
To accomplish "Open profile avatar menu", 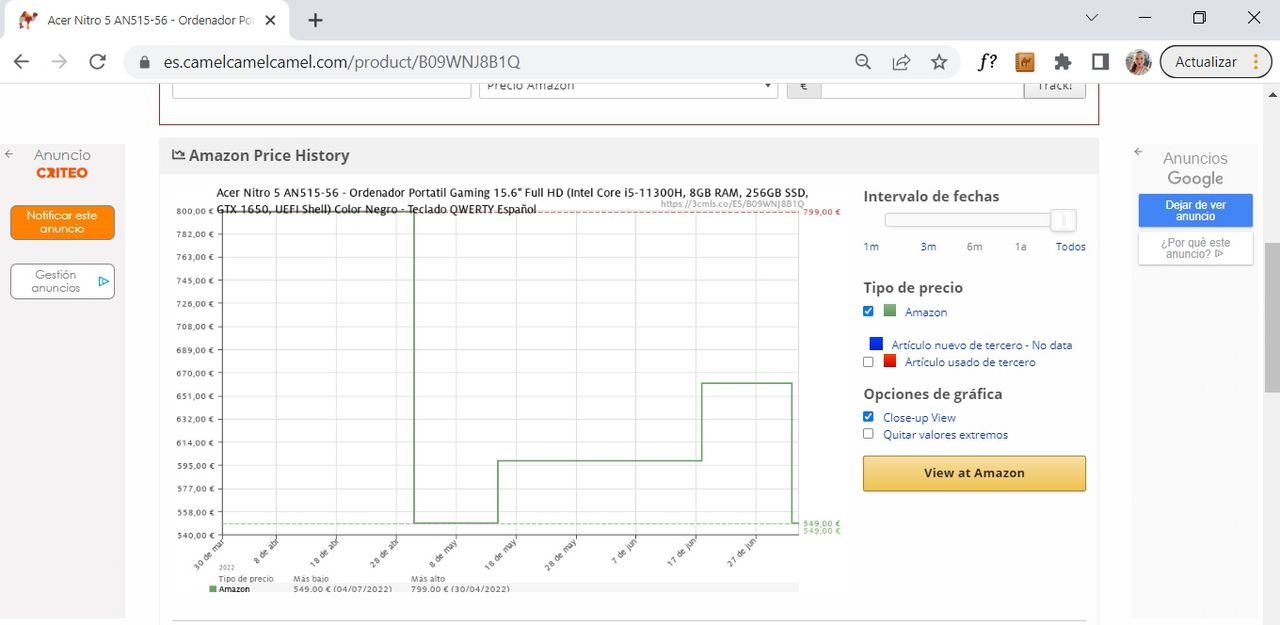I will click(x=1138, y=62).
